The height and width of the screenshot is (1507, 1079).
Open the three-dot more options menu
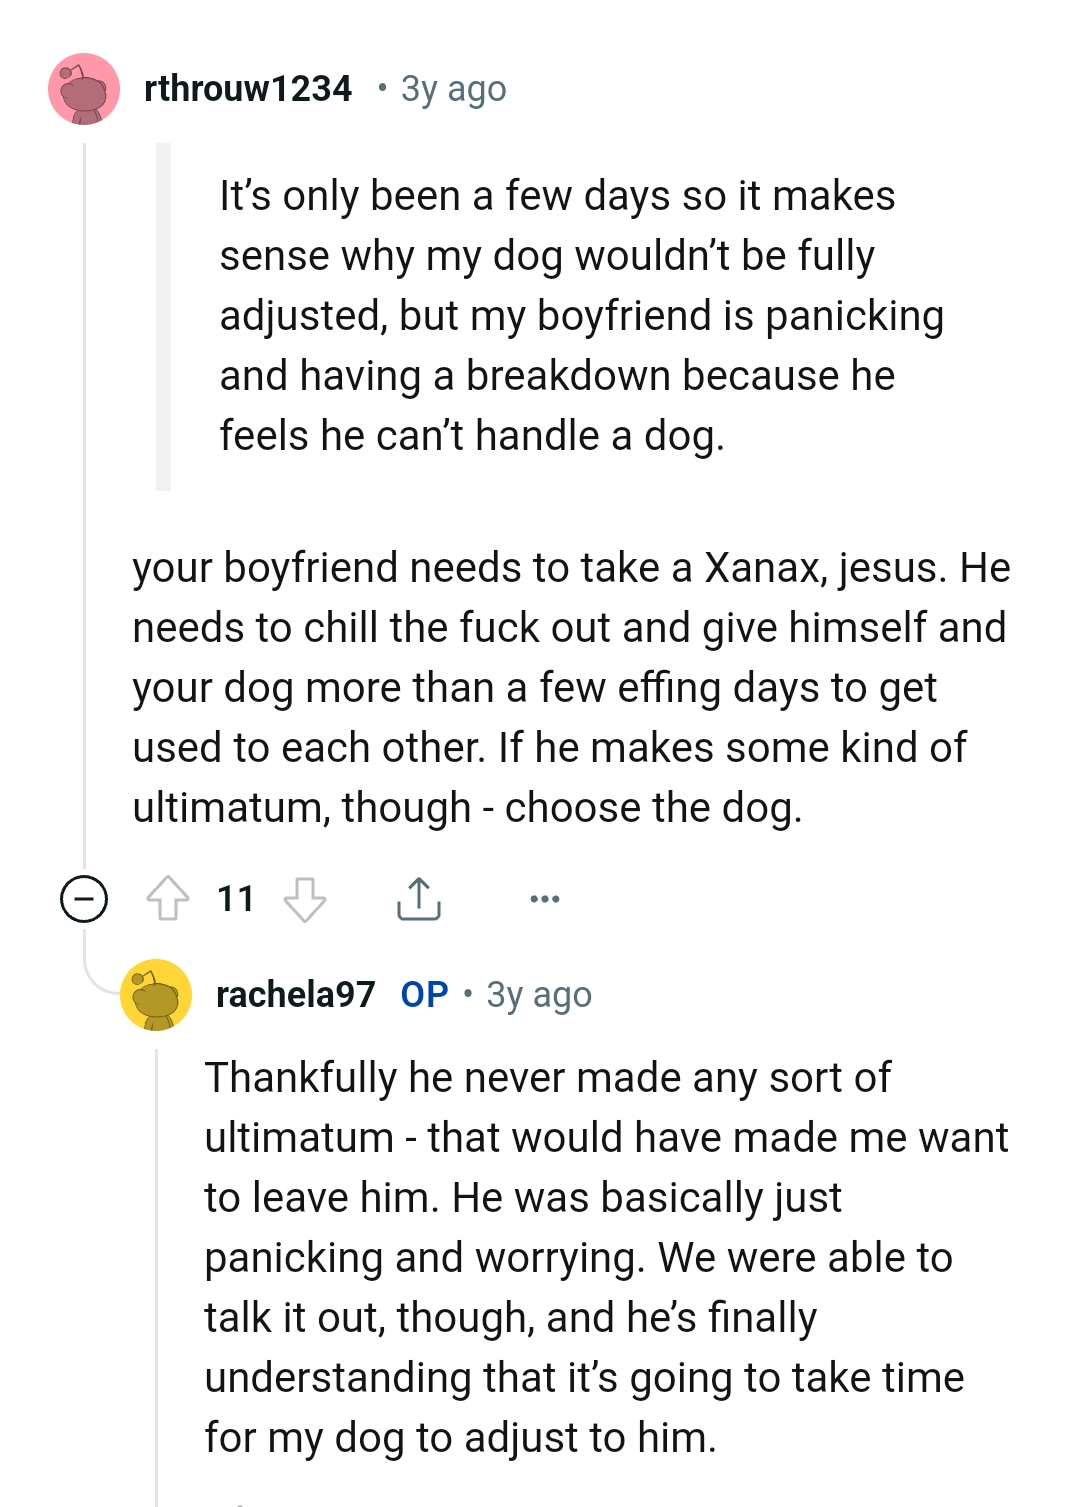(544, 898)
